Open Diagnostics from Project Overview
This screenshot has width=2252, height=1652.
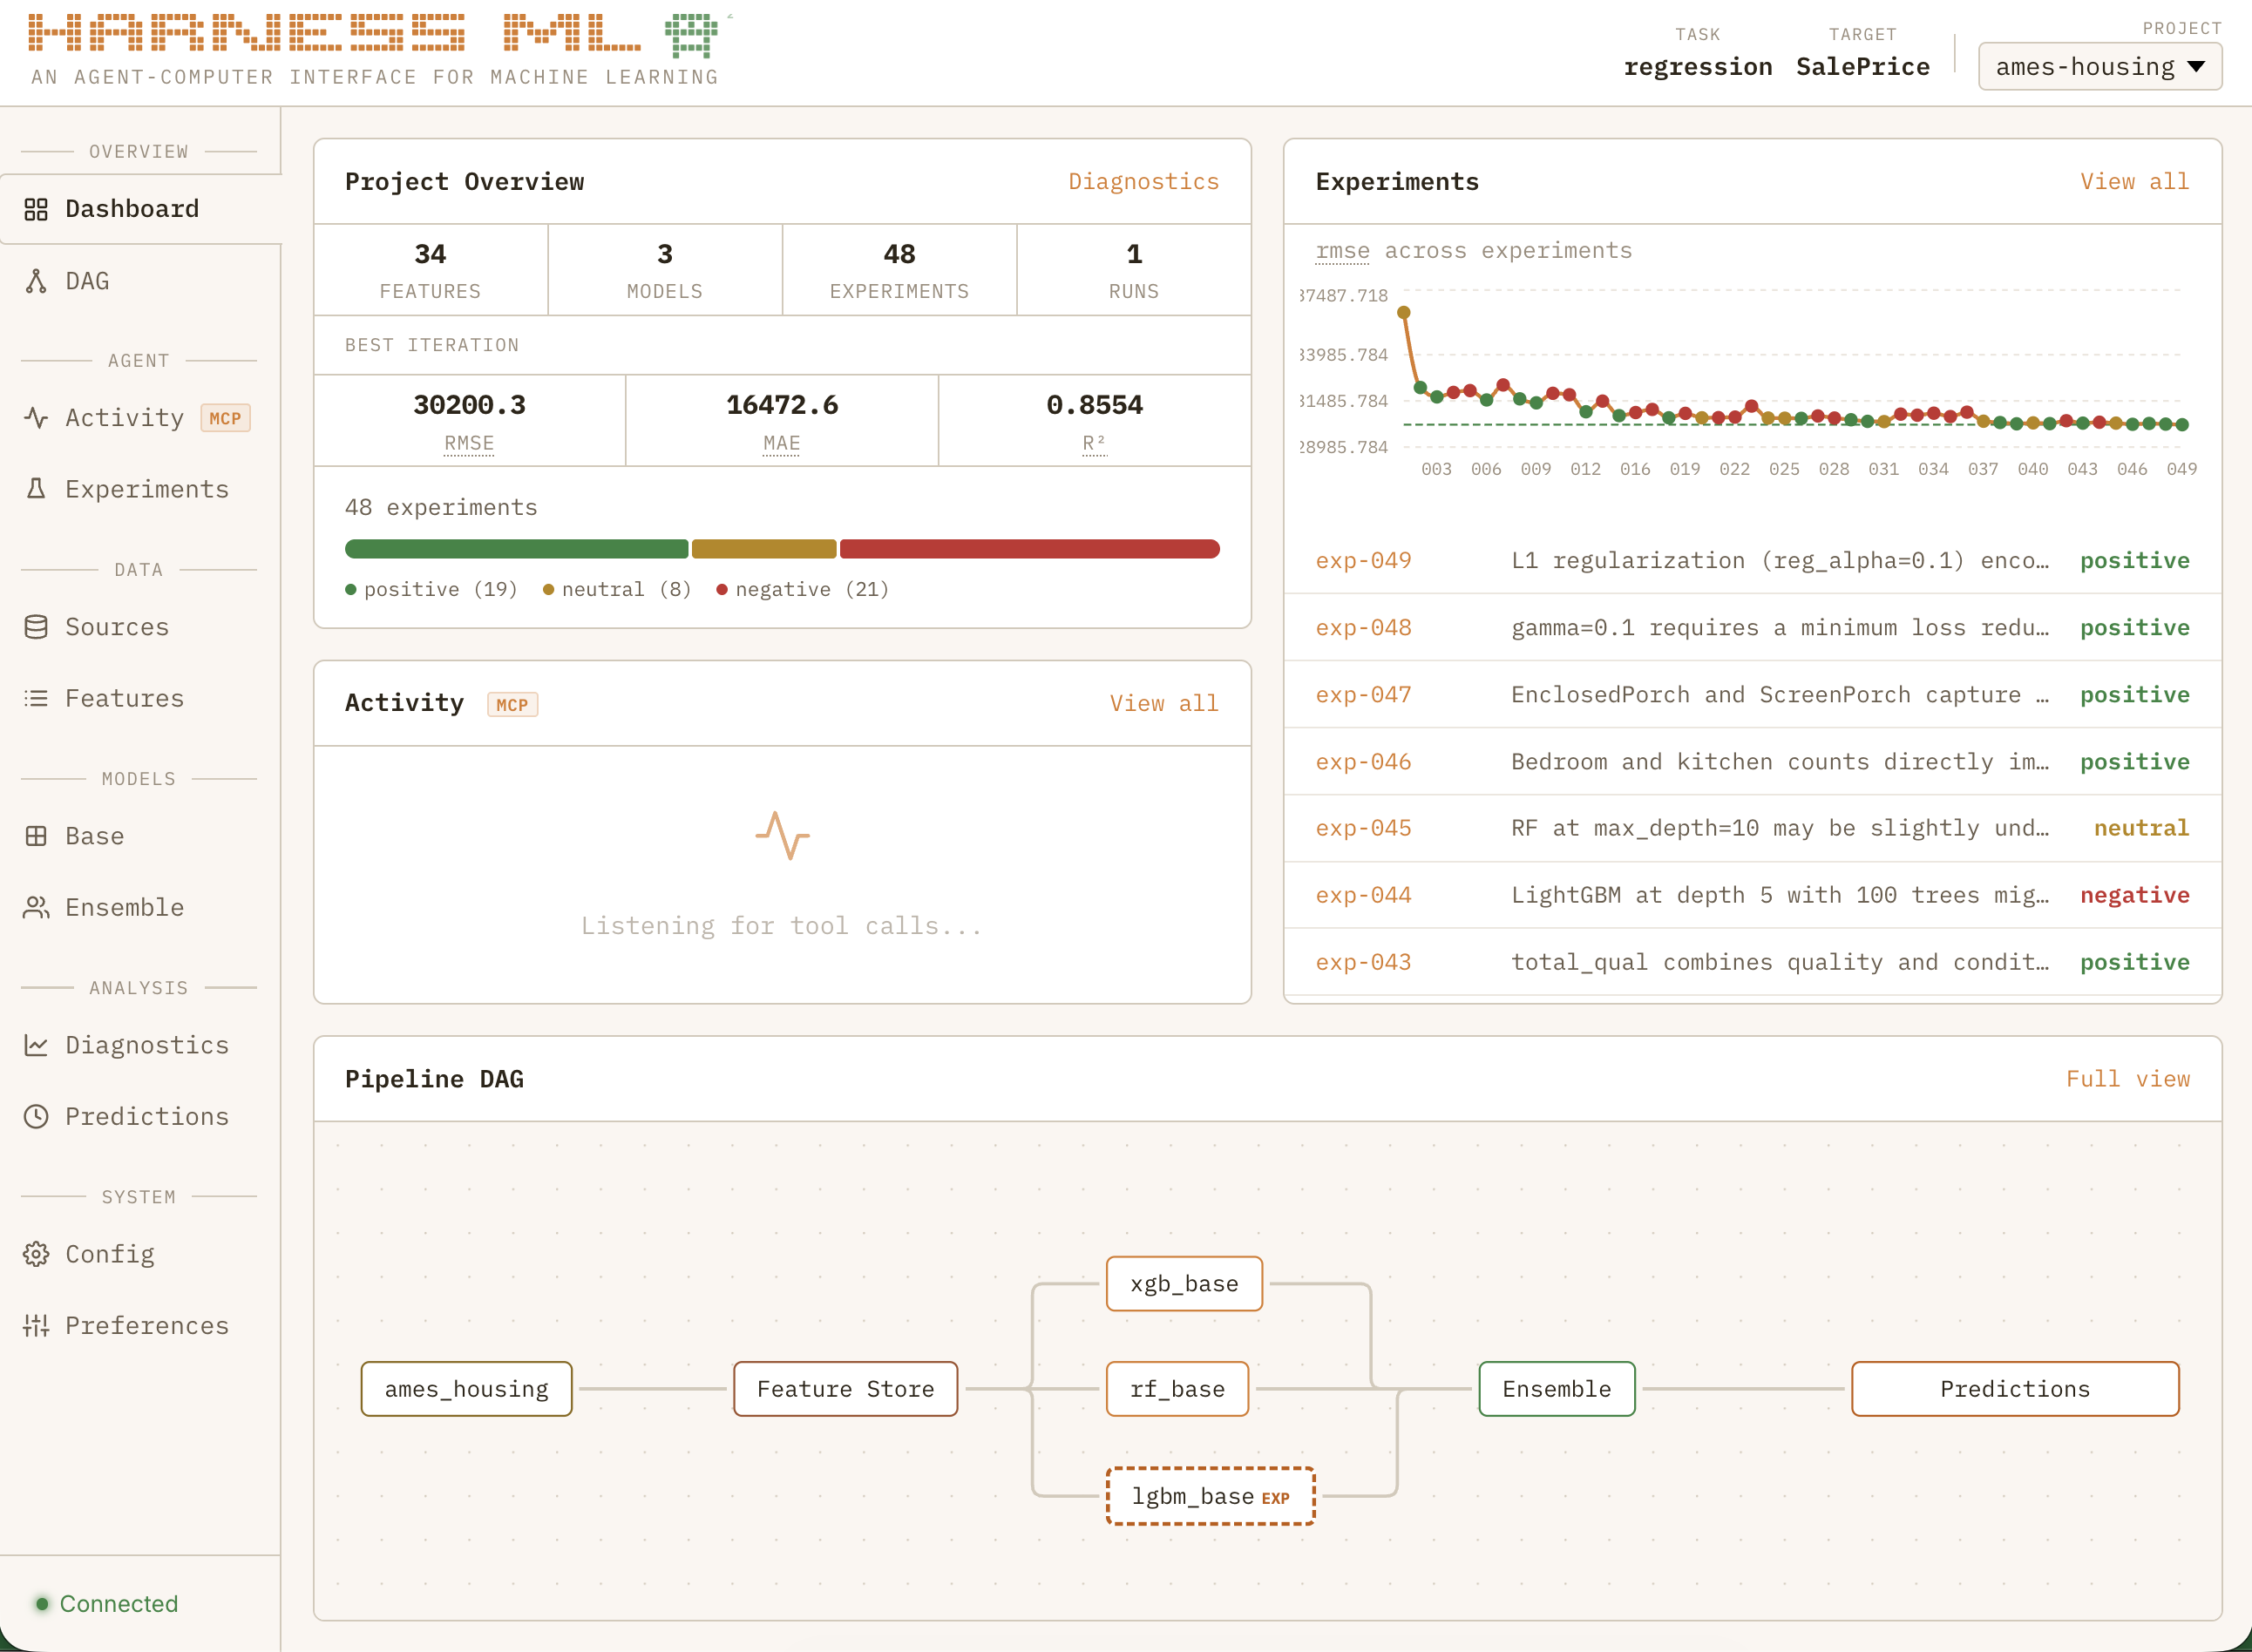(x=1143, y=181)
